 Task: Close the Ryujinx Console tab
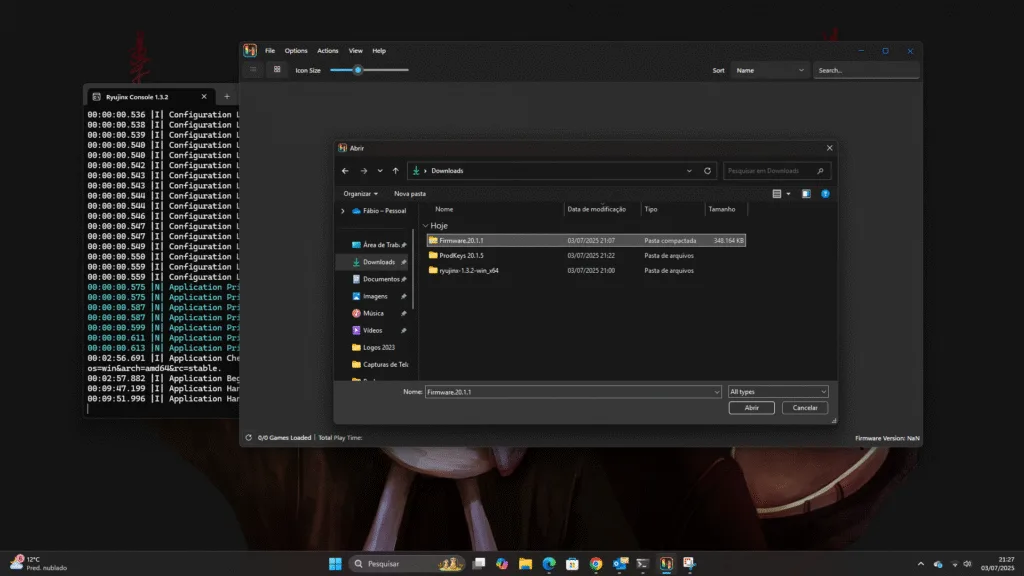pos(204,97)
